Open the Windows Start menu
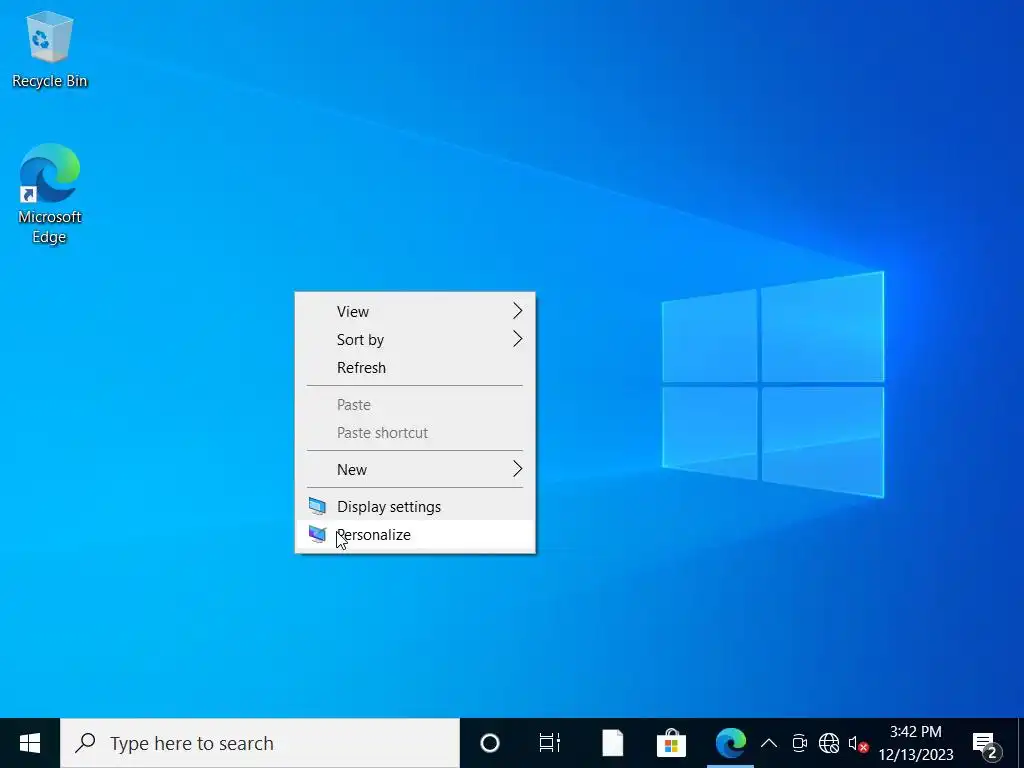The width and height of the screenshot is (1024, 768). point(30,743)
